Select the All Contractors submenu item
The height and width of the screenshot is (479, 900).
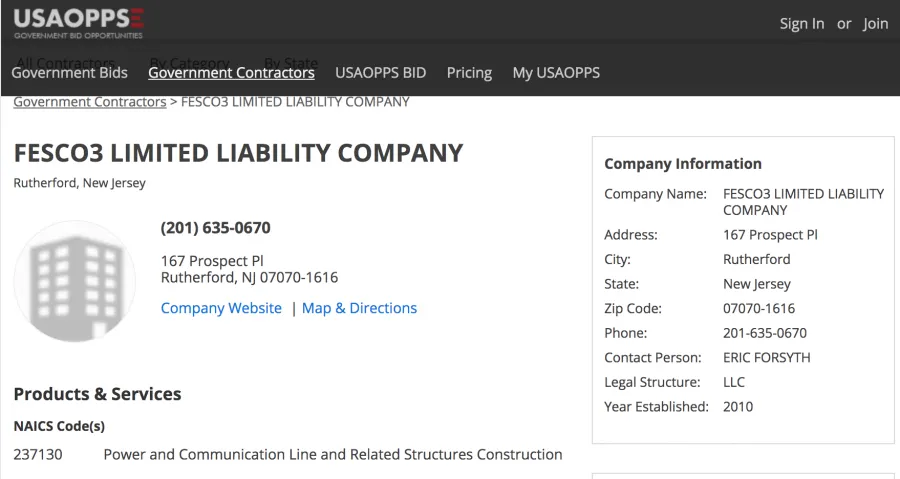65,61
